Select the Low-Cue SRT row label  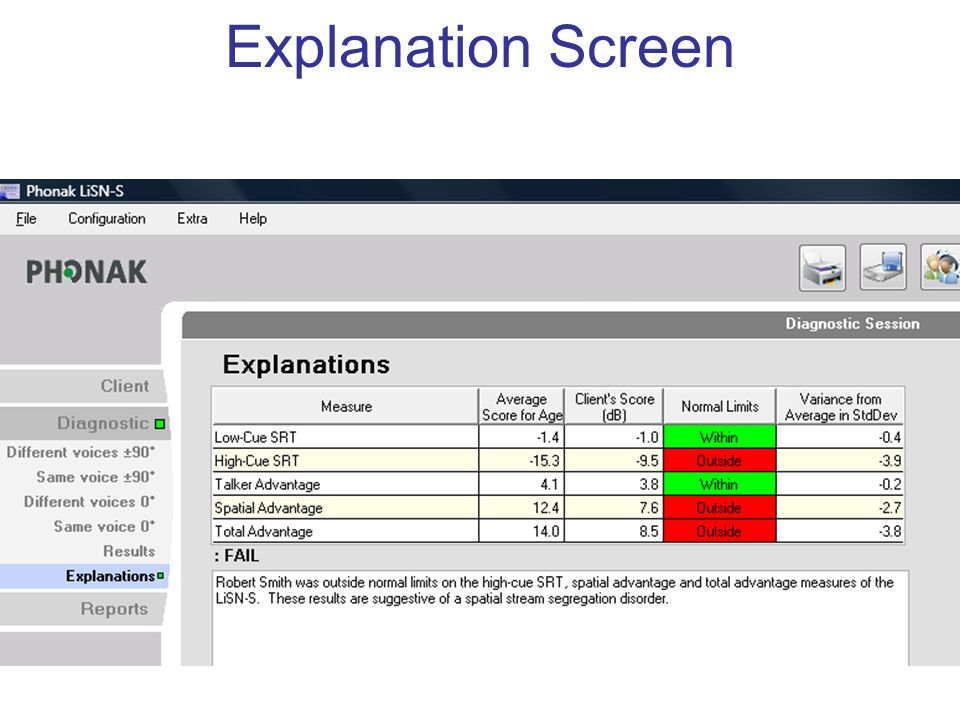coord(255,437)
